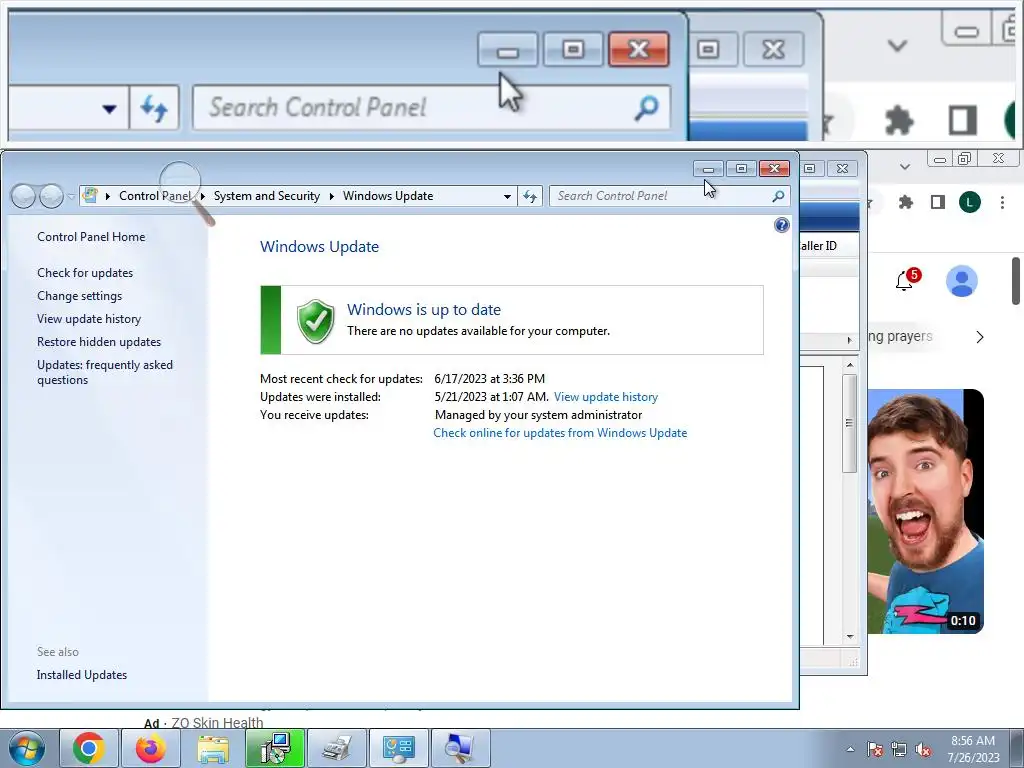Viewport: 1024px width, 768px height.
Task: Open Updates: frequently asked questions
Action: point(105,372)
